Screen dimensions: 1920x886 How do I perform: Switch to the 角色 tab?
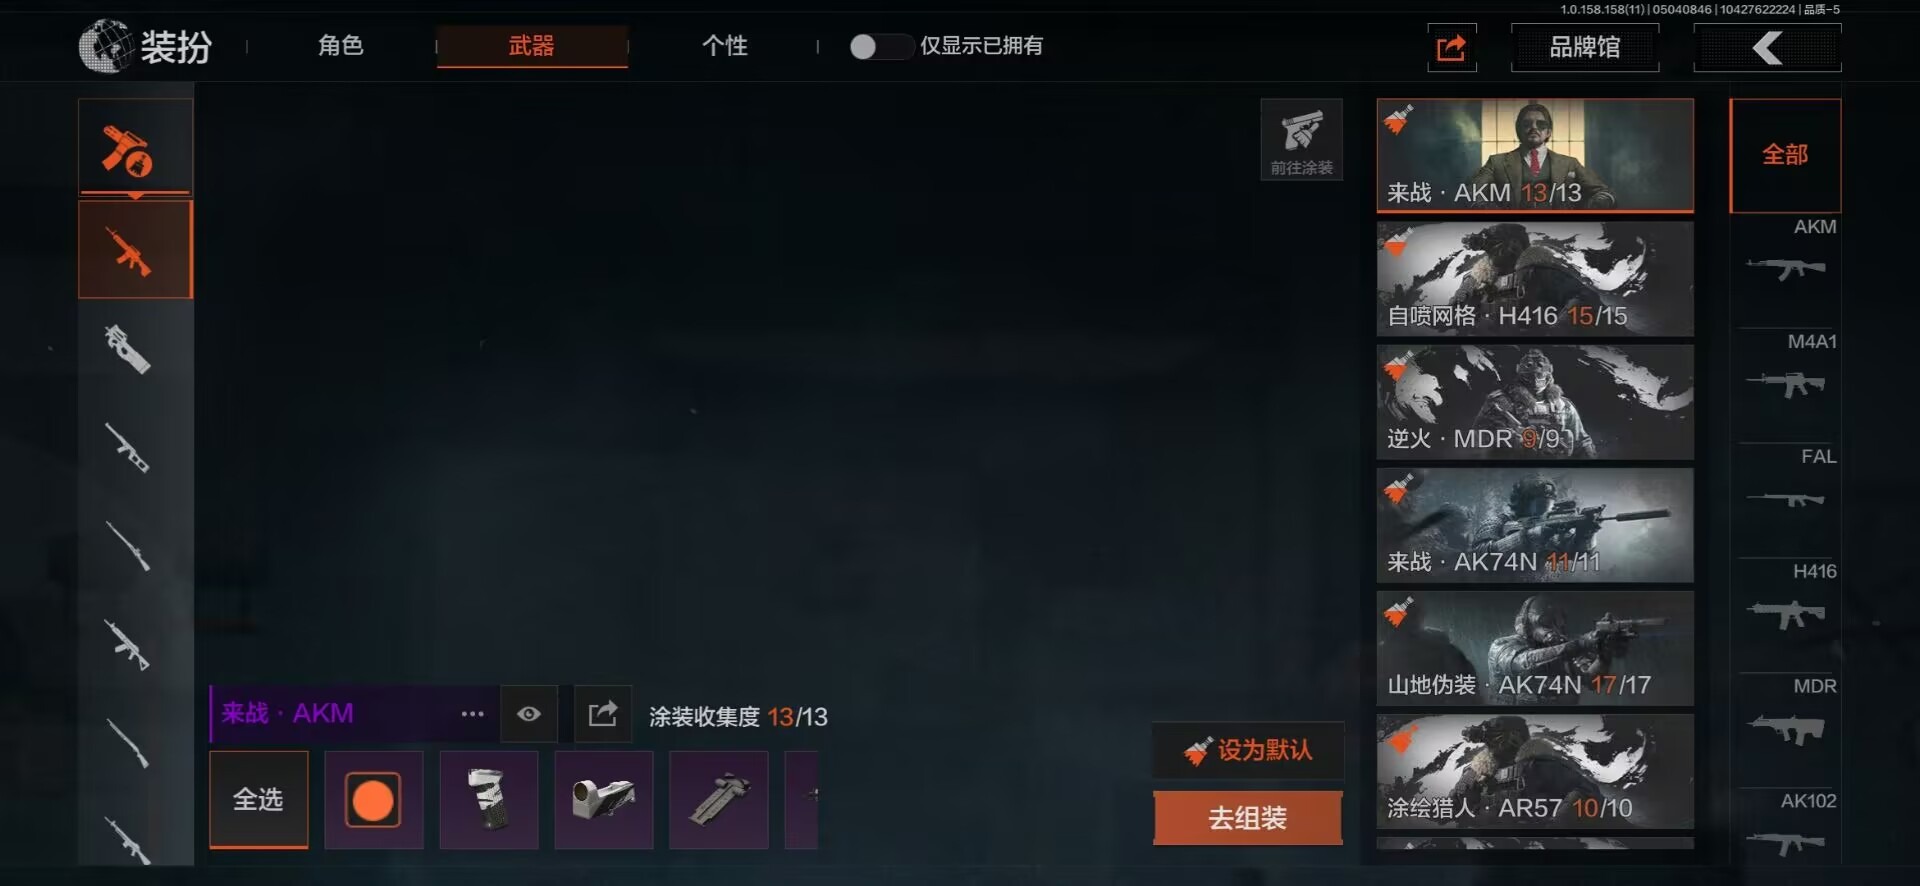[340, 46]
